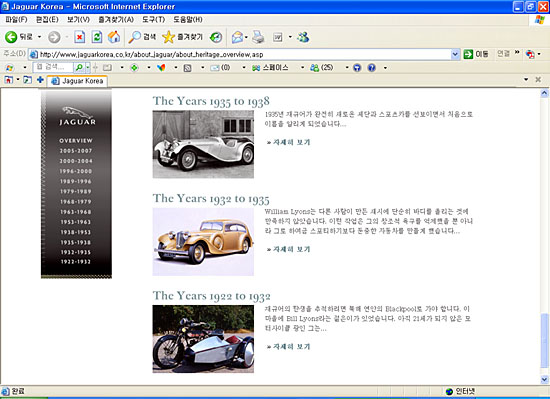Open the 파일(F) menu
This screenshot has height=399, width=550.
pyautogui.click(x=16, y=20)
